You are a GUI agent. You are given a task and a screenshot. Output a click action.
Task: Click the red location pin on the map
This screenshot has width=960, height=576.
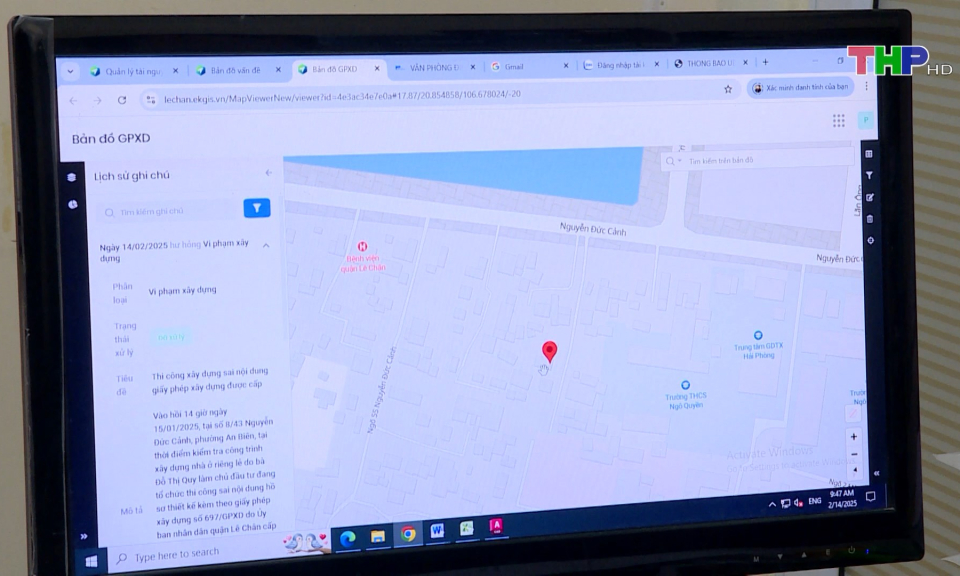point(549,350)
